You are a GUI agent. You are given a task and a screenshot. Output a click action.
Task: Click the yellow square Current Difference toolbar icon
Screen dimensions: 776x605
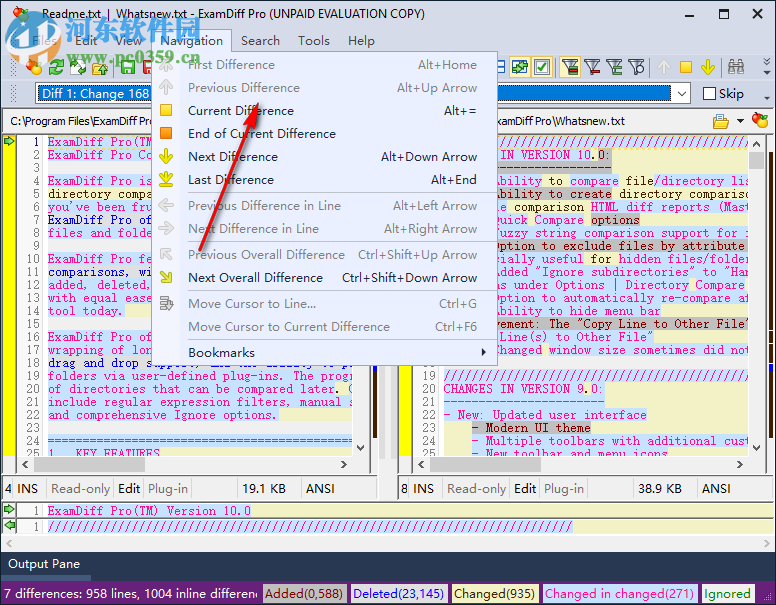(x=685, y=67)
